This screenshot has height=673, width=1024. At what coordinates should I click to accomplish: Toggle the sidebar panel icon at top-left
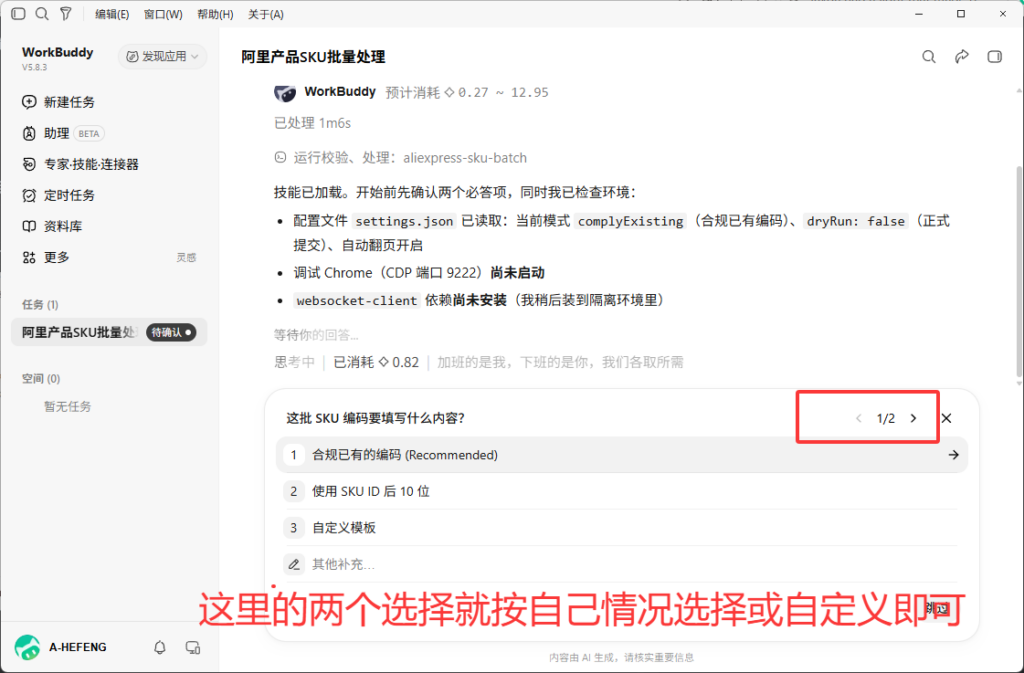coord(18,14)
